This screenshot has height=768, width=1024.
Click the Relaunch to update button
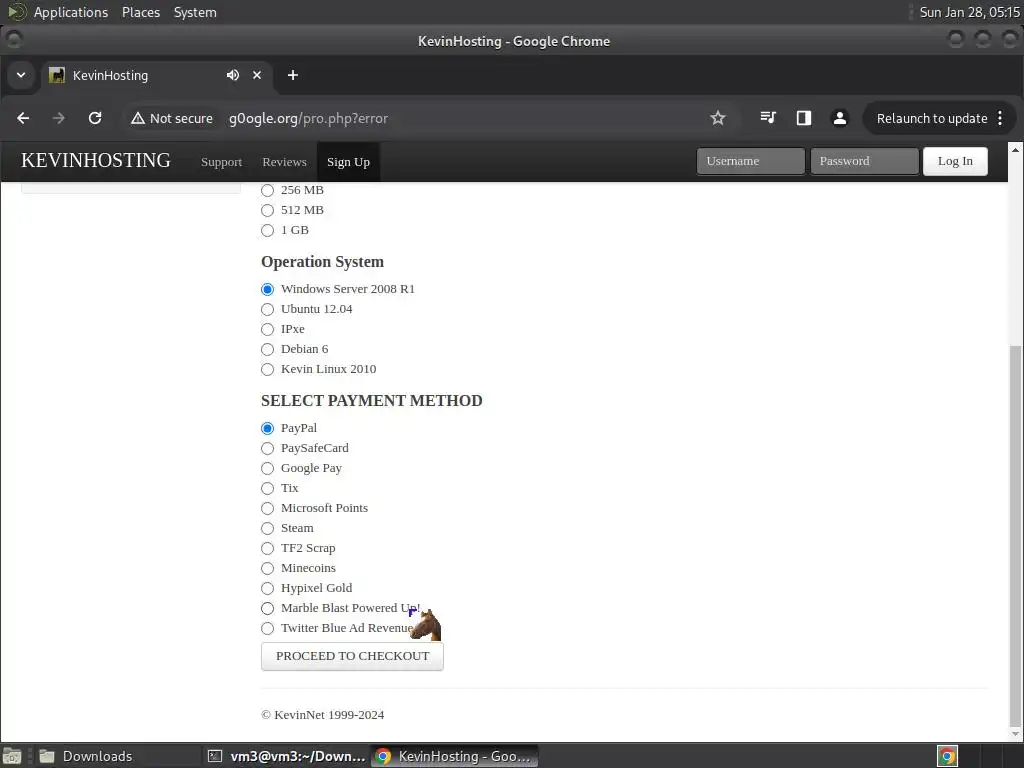coord(931,118)
